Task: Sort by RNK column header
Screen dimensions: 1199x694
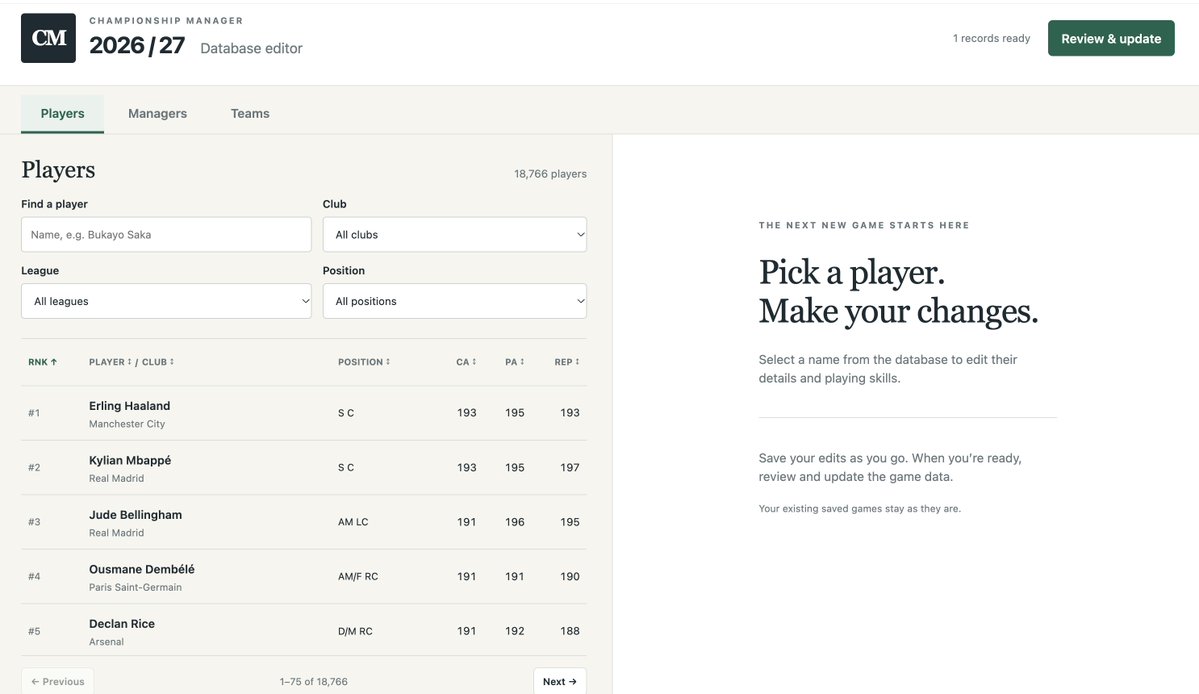Action: (43, 362)
